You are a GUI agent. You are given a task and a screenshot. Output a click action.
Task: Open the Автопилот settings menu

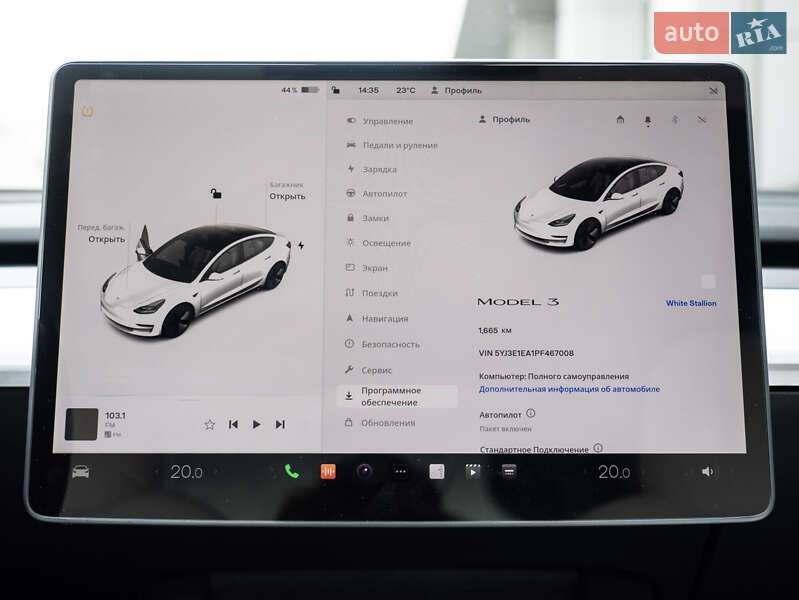377,194
